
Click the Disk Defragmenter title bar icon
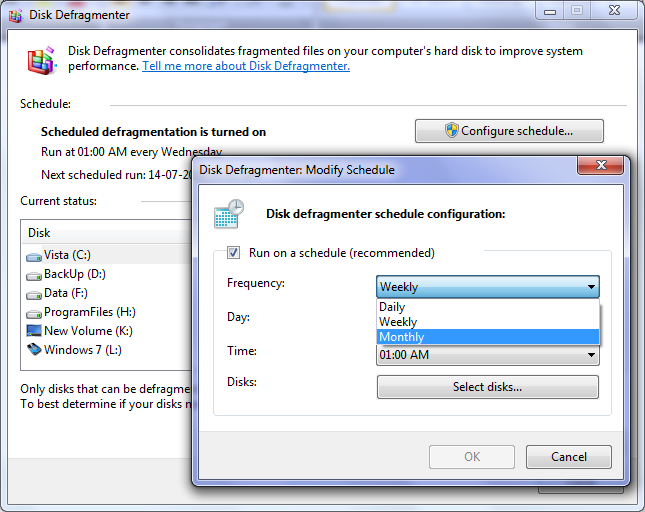click(x=13, y=14)
